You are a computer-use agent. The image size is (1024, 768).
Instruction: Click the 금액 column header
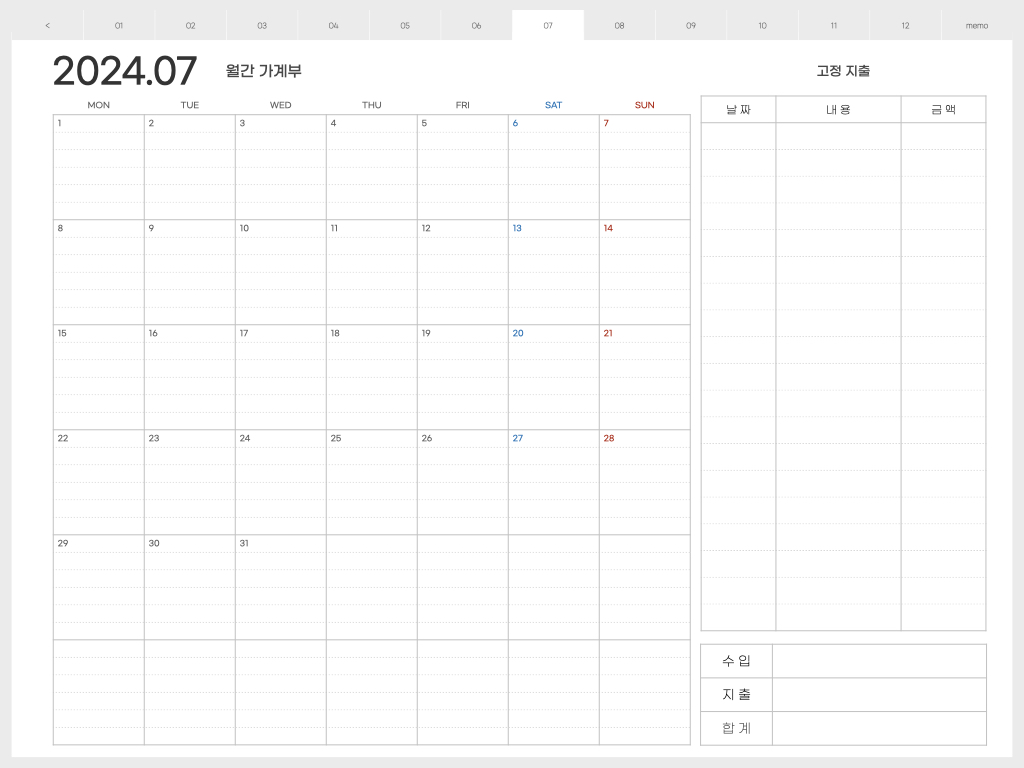click(x=944, y=110)
